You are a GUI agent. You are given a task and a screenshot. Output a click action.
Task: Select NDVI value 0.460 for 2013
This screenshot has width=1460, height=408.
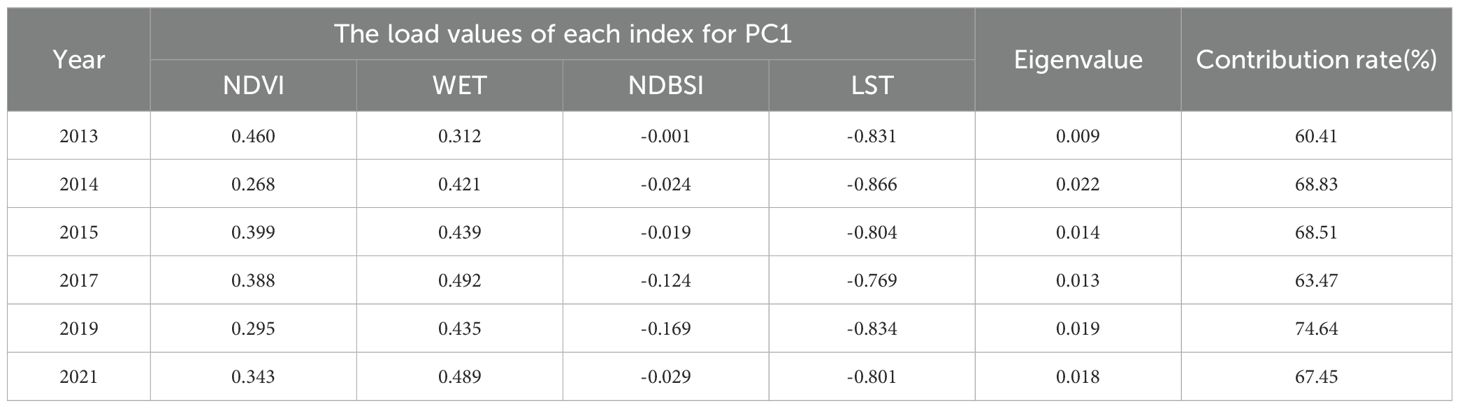tap(253, 136)
